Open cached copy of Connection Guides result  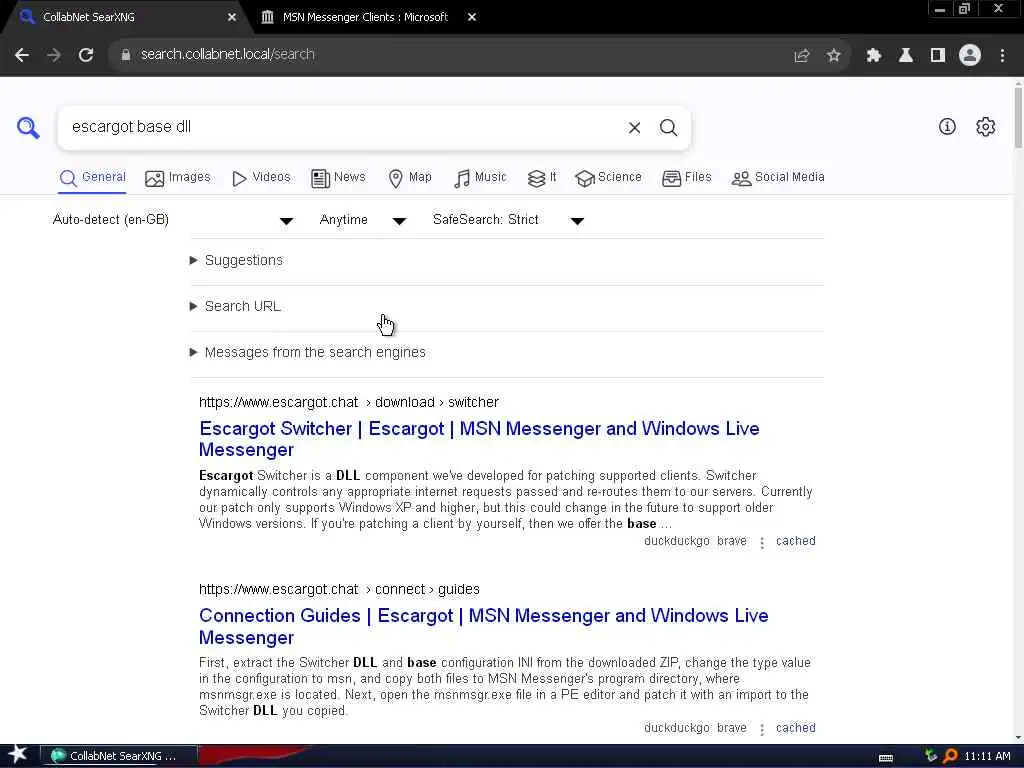795,728
